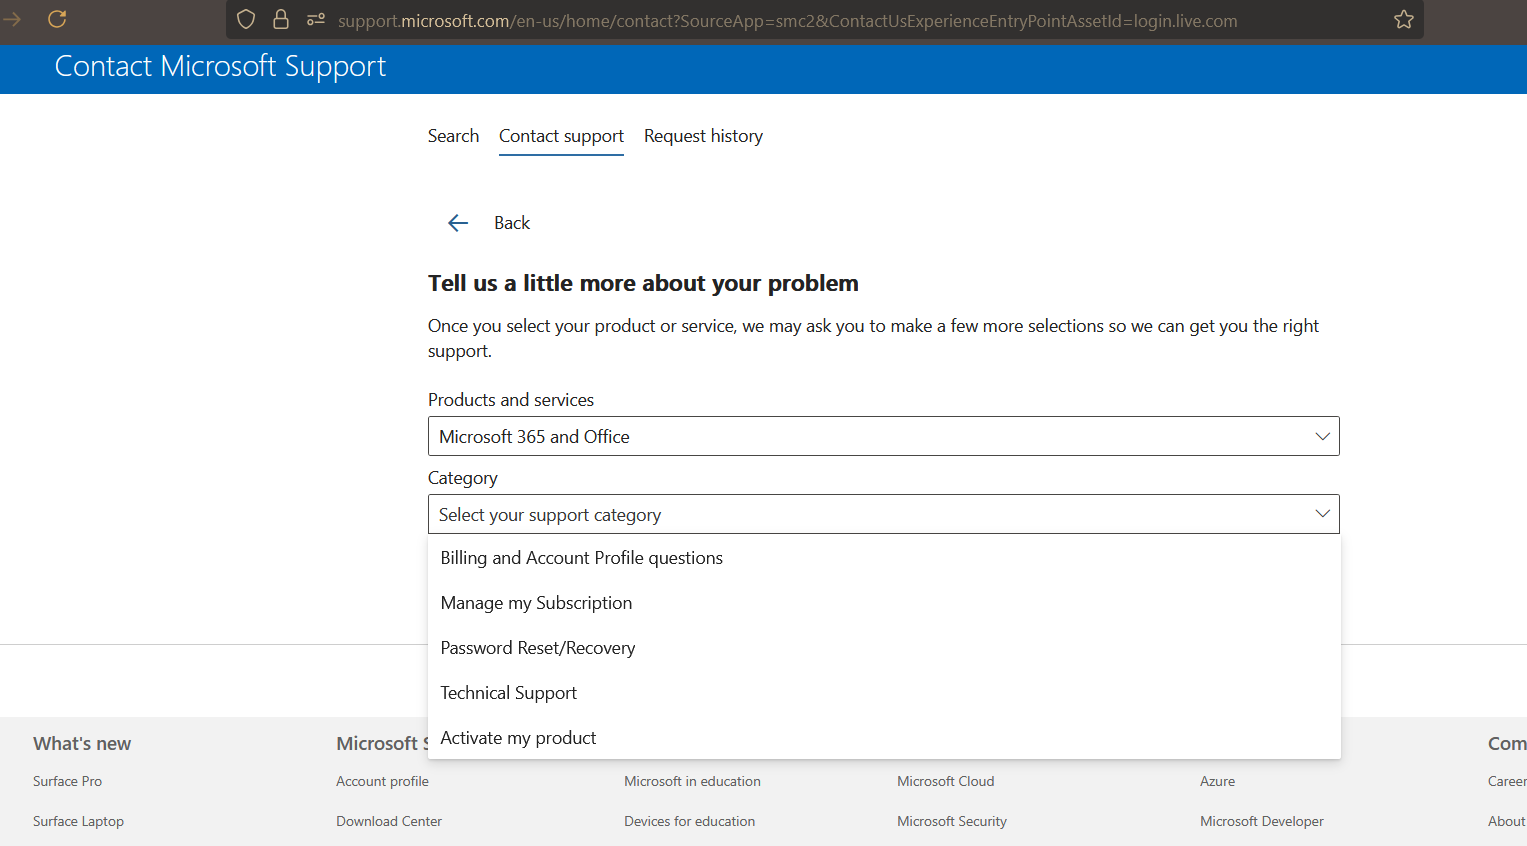Bookmark this page with the star icon

(1404, 20)
